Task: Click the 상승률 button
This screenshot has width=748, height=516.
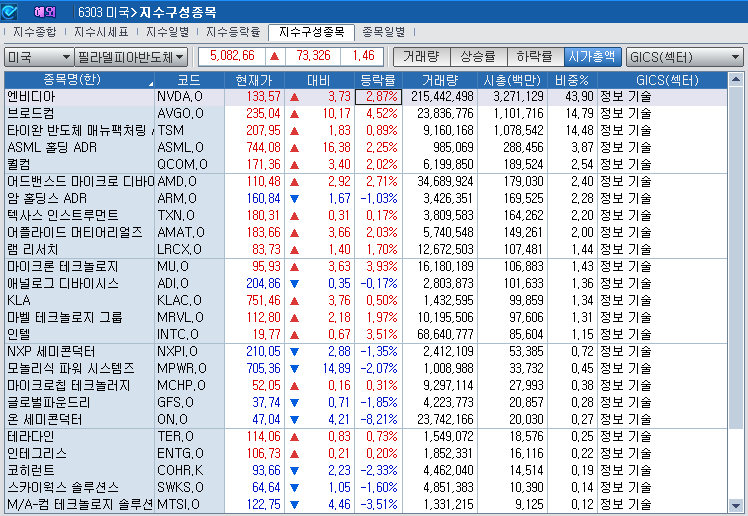Action: pyautogui.click(x=478, y=57)
